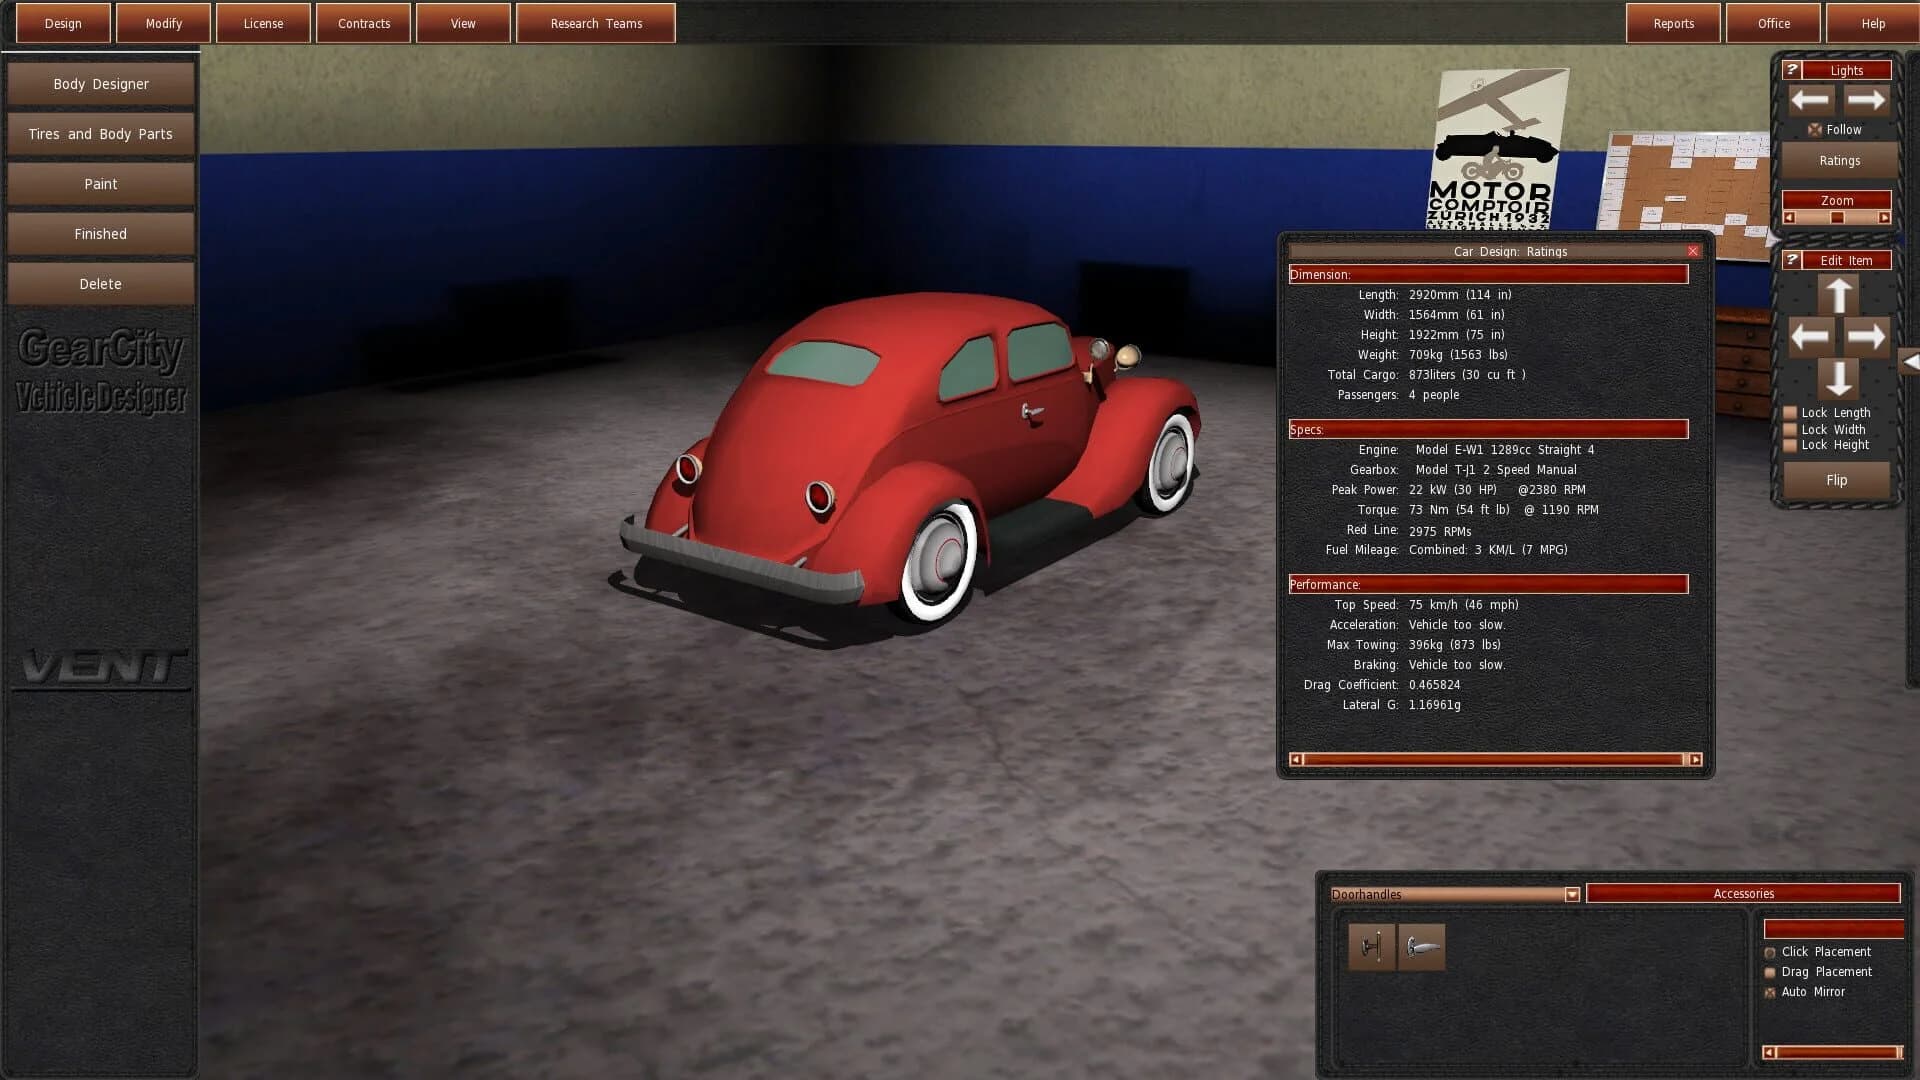The height and width of the screenshot is (1080, 1920).
Task: Enable the Lock Length checkbox
Action: coord(1789,412)
